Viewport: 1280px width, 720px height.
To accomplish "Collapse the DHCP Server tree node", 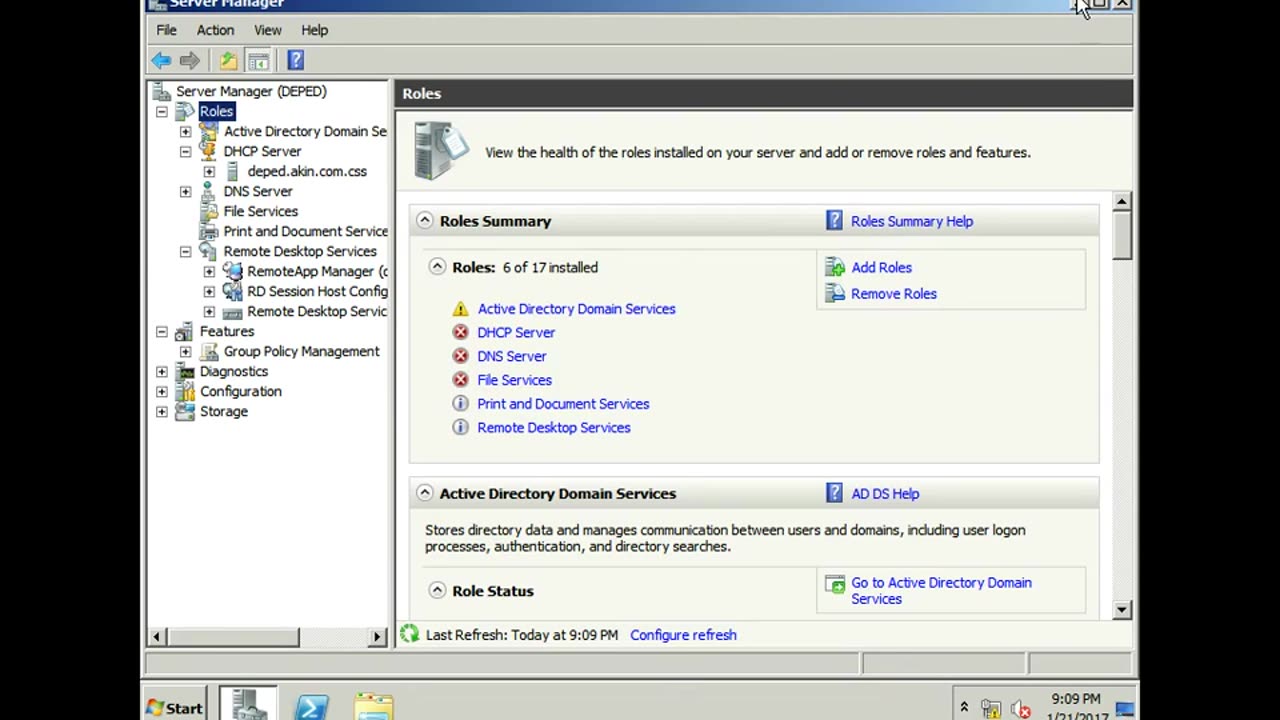I will point(185,151).
